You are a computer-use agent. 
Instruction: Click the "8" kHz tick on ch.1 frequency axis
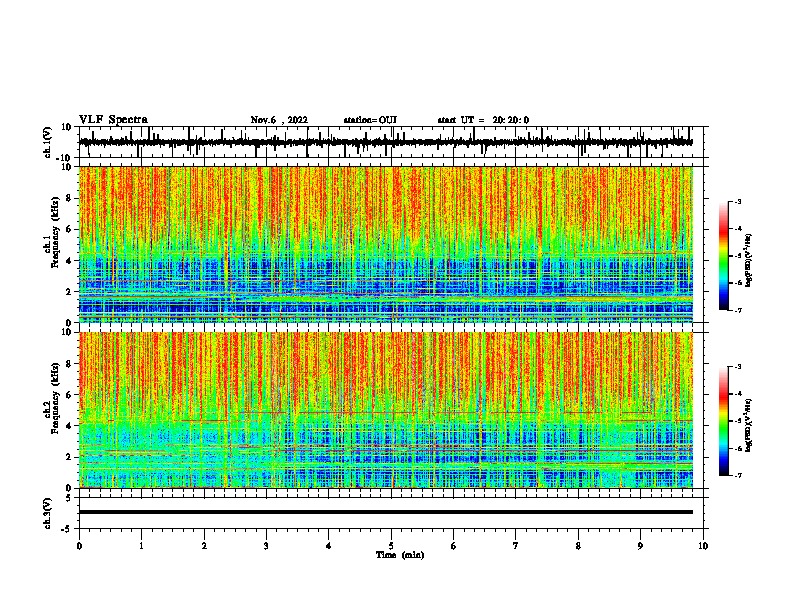coord(69,198)
